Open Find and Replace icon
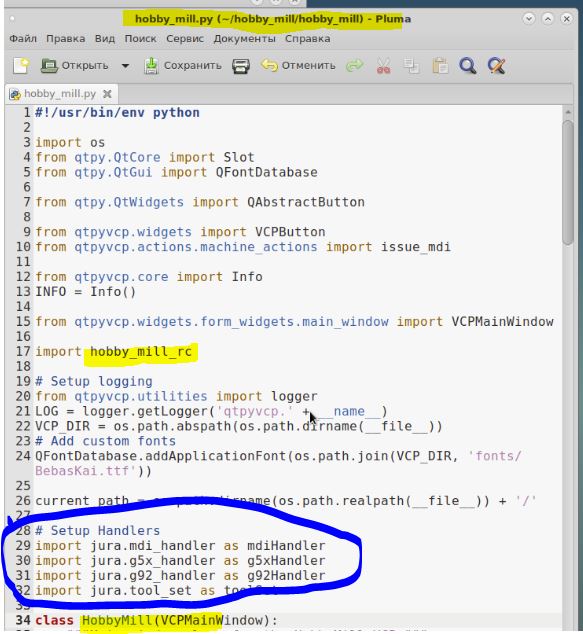 [x=496, y=66]
